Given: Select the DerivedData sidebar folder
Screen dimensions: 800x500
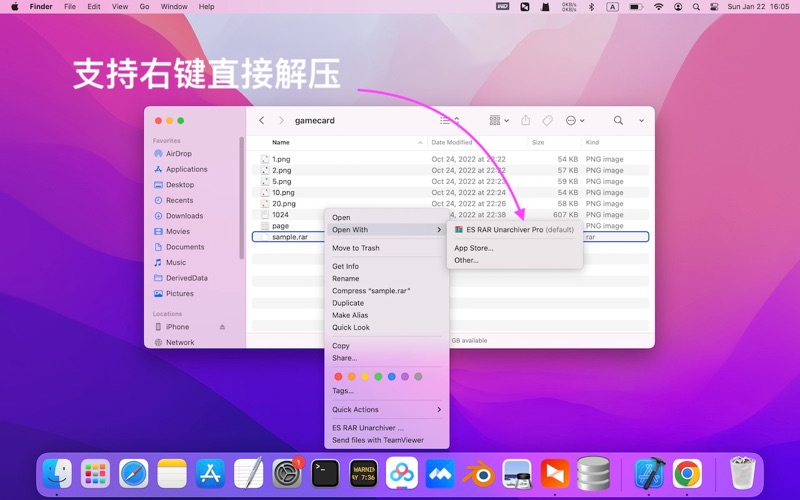Looking at the screenshot, I should coord(181,278).
